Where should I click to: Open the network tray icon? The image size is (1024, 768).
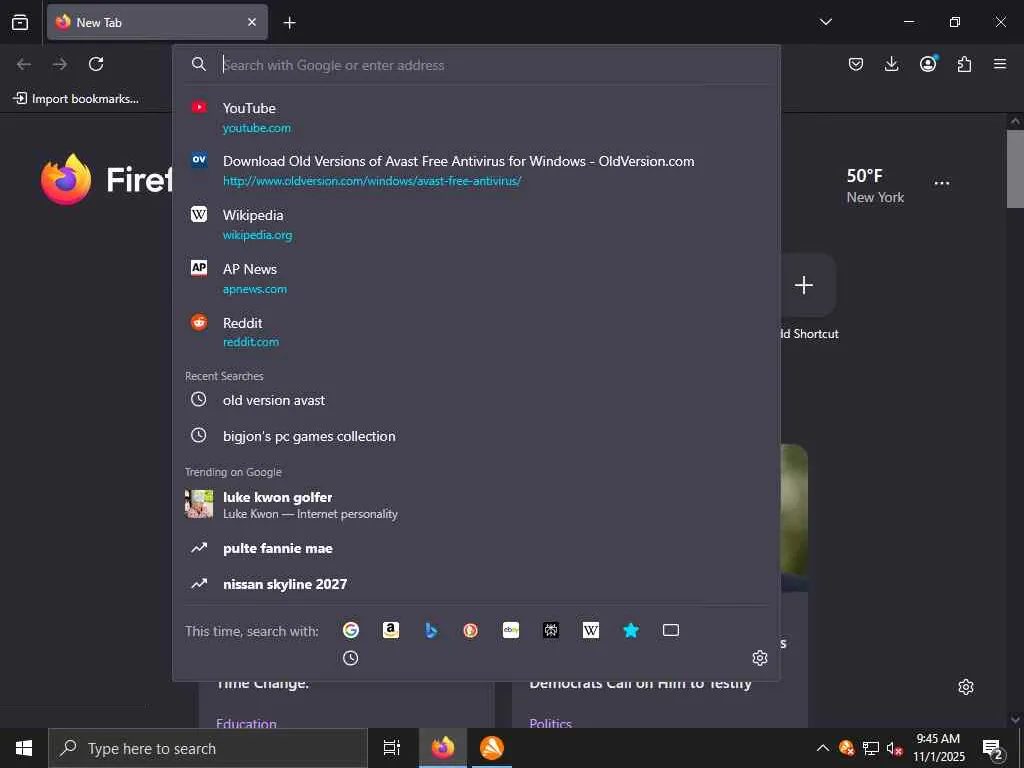pyautogui.click(x=871, y=748)
